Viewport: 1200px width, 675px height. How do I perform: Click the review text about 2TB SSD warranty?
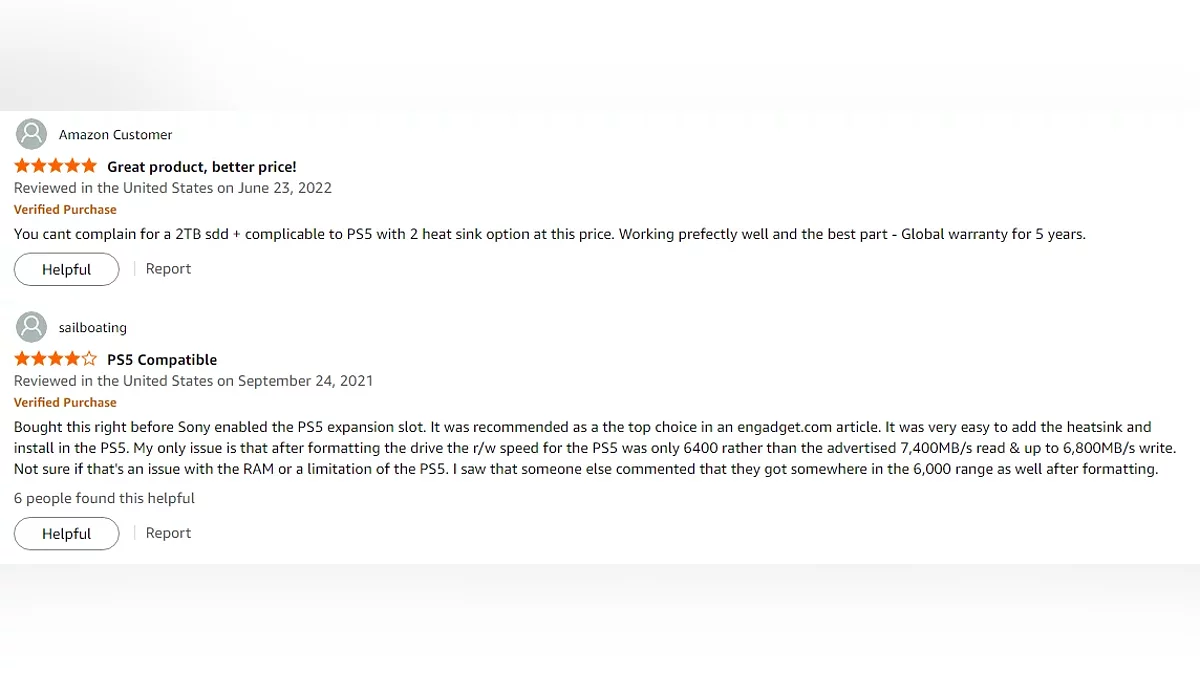click(x=549, y=234)
